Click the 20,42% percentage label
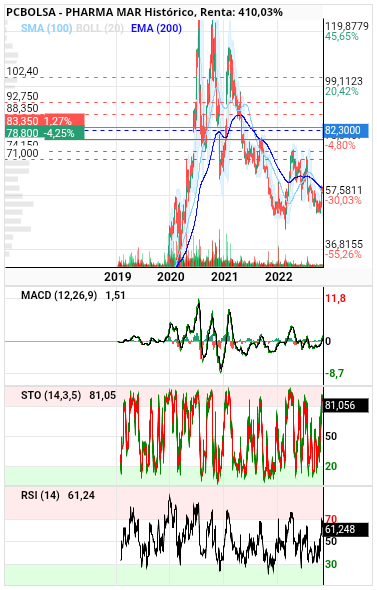 (342, 91)
